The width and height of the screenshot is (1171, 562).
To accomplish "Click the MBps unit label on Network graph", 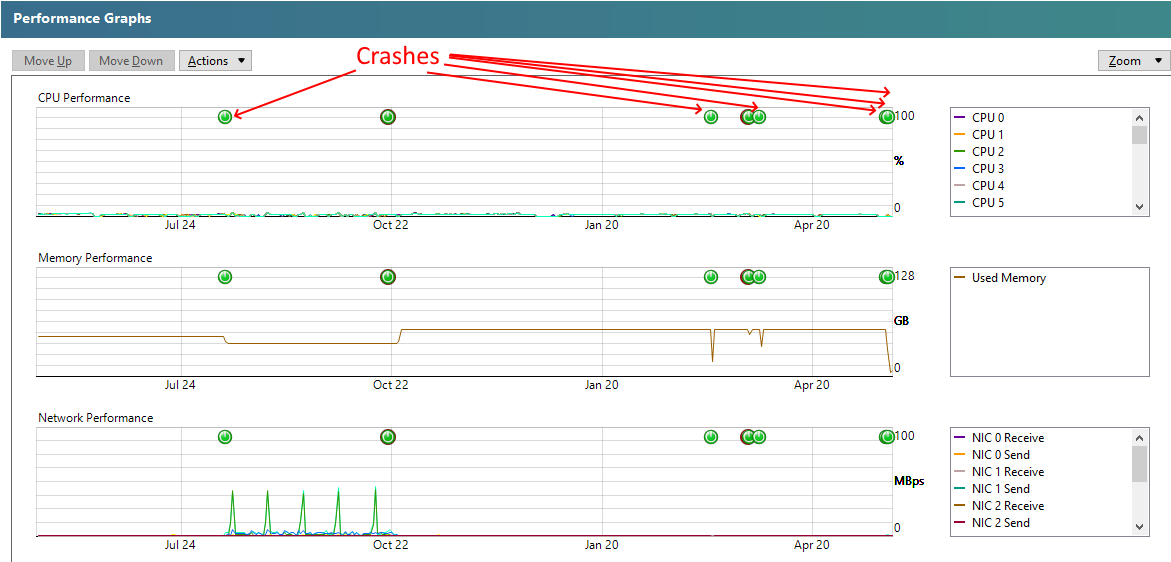I will click(x=909, y=481).
